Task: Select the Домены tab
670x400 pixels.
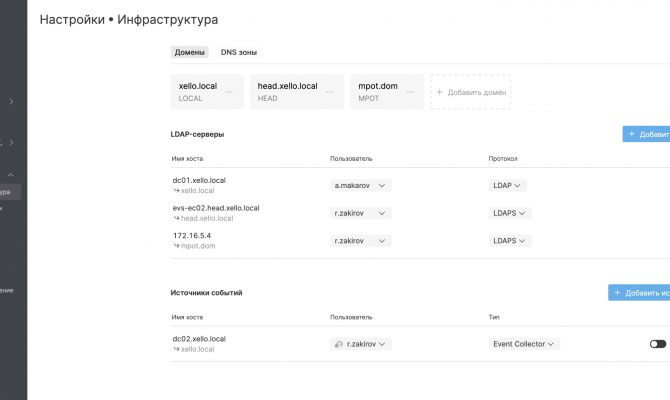Action: [x=190, y=52]
